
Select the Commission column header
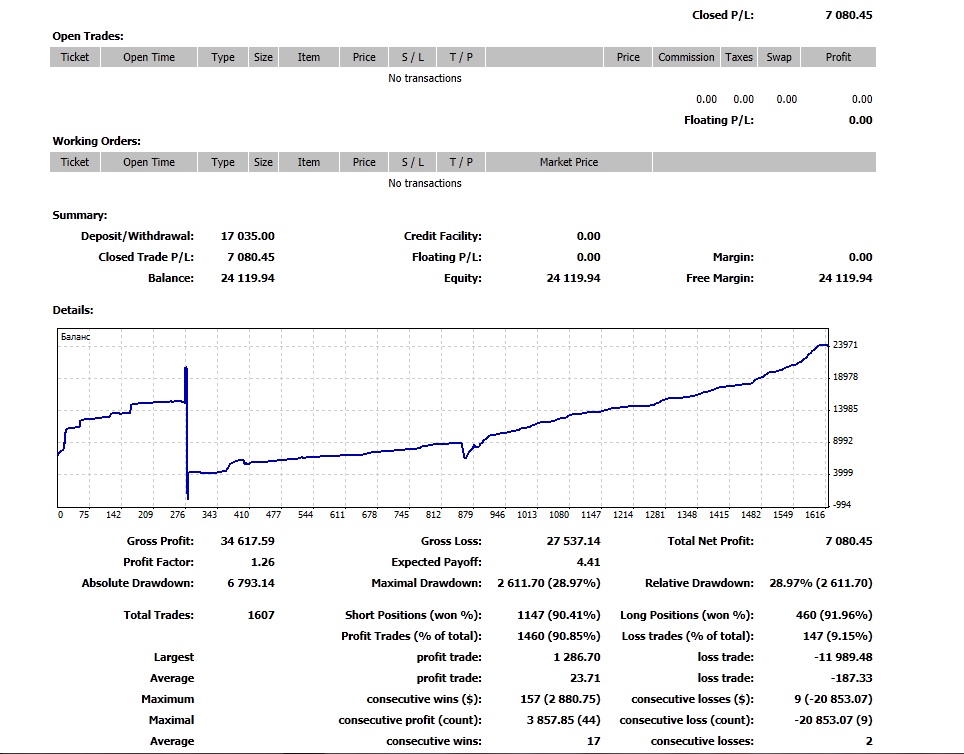686,57
